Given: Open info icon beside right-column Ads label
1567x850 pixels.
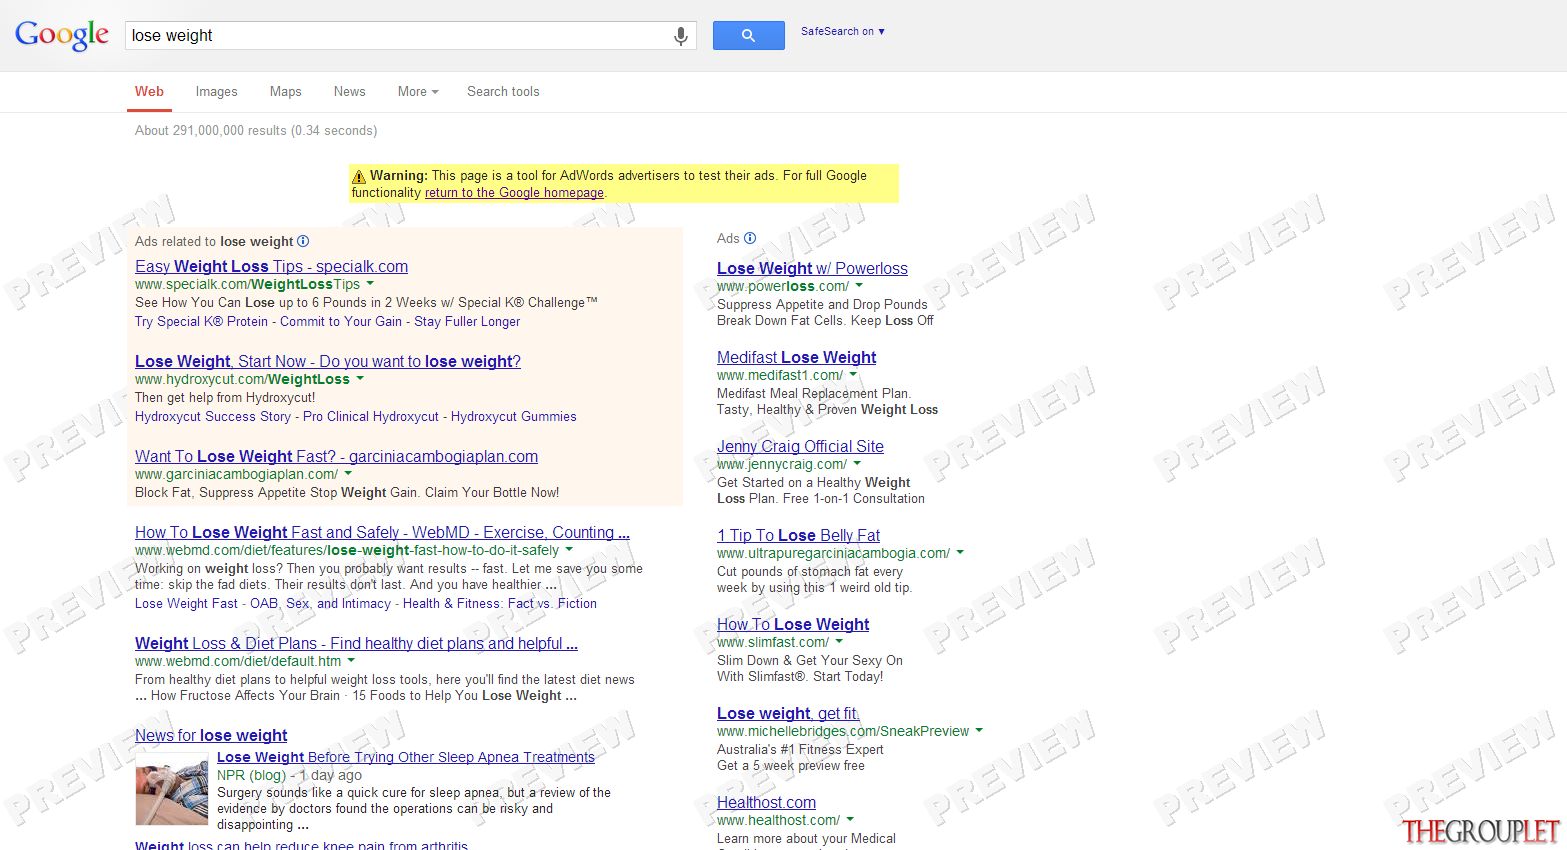Looking at the screenshot, I should (x=750, y=238).
